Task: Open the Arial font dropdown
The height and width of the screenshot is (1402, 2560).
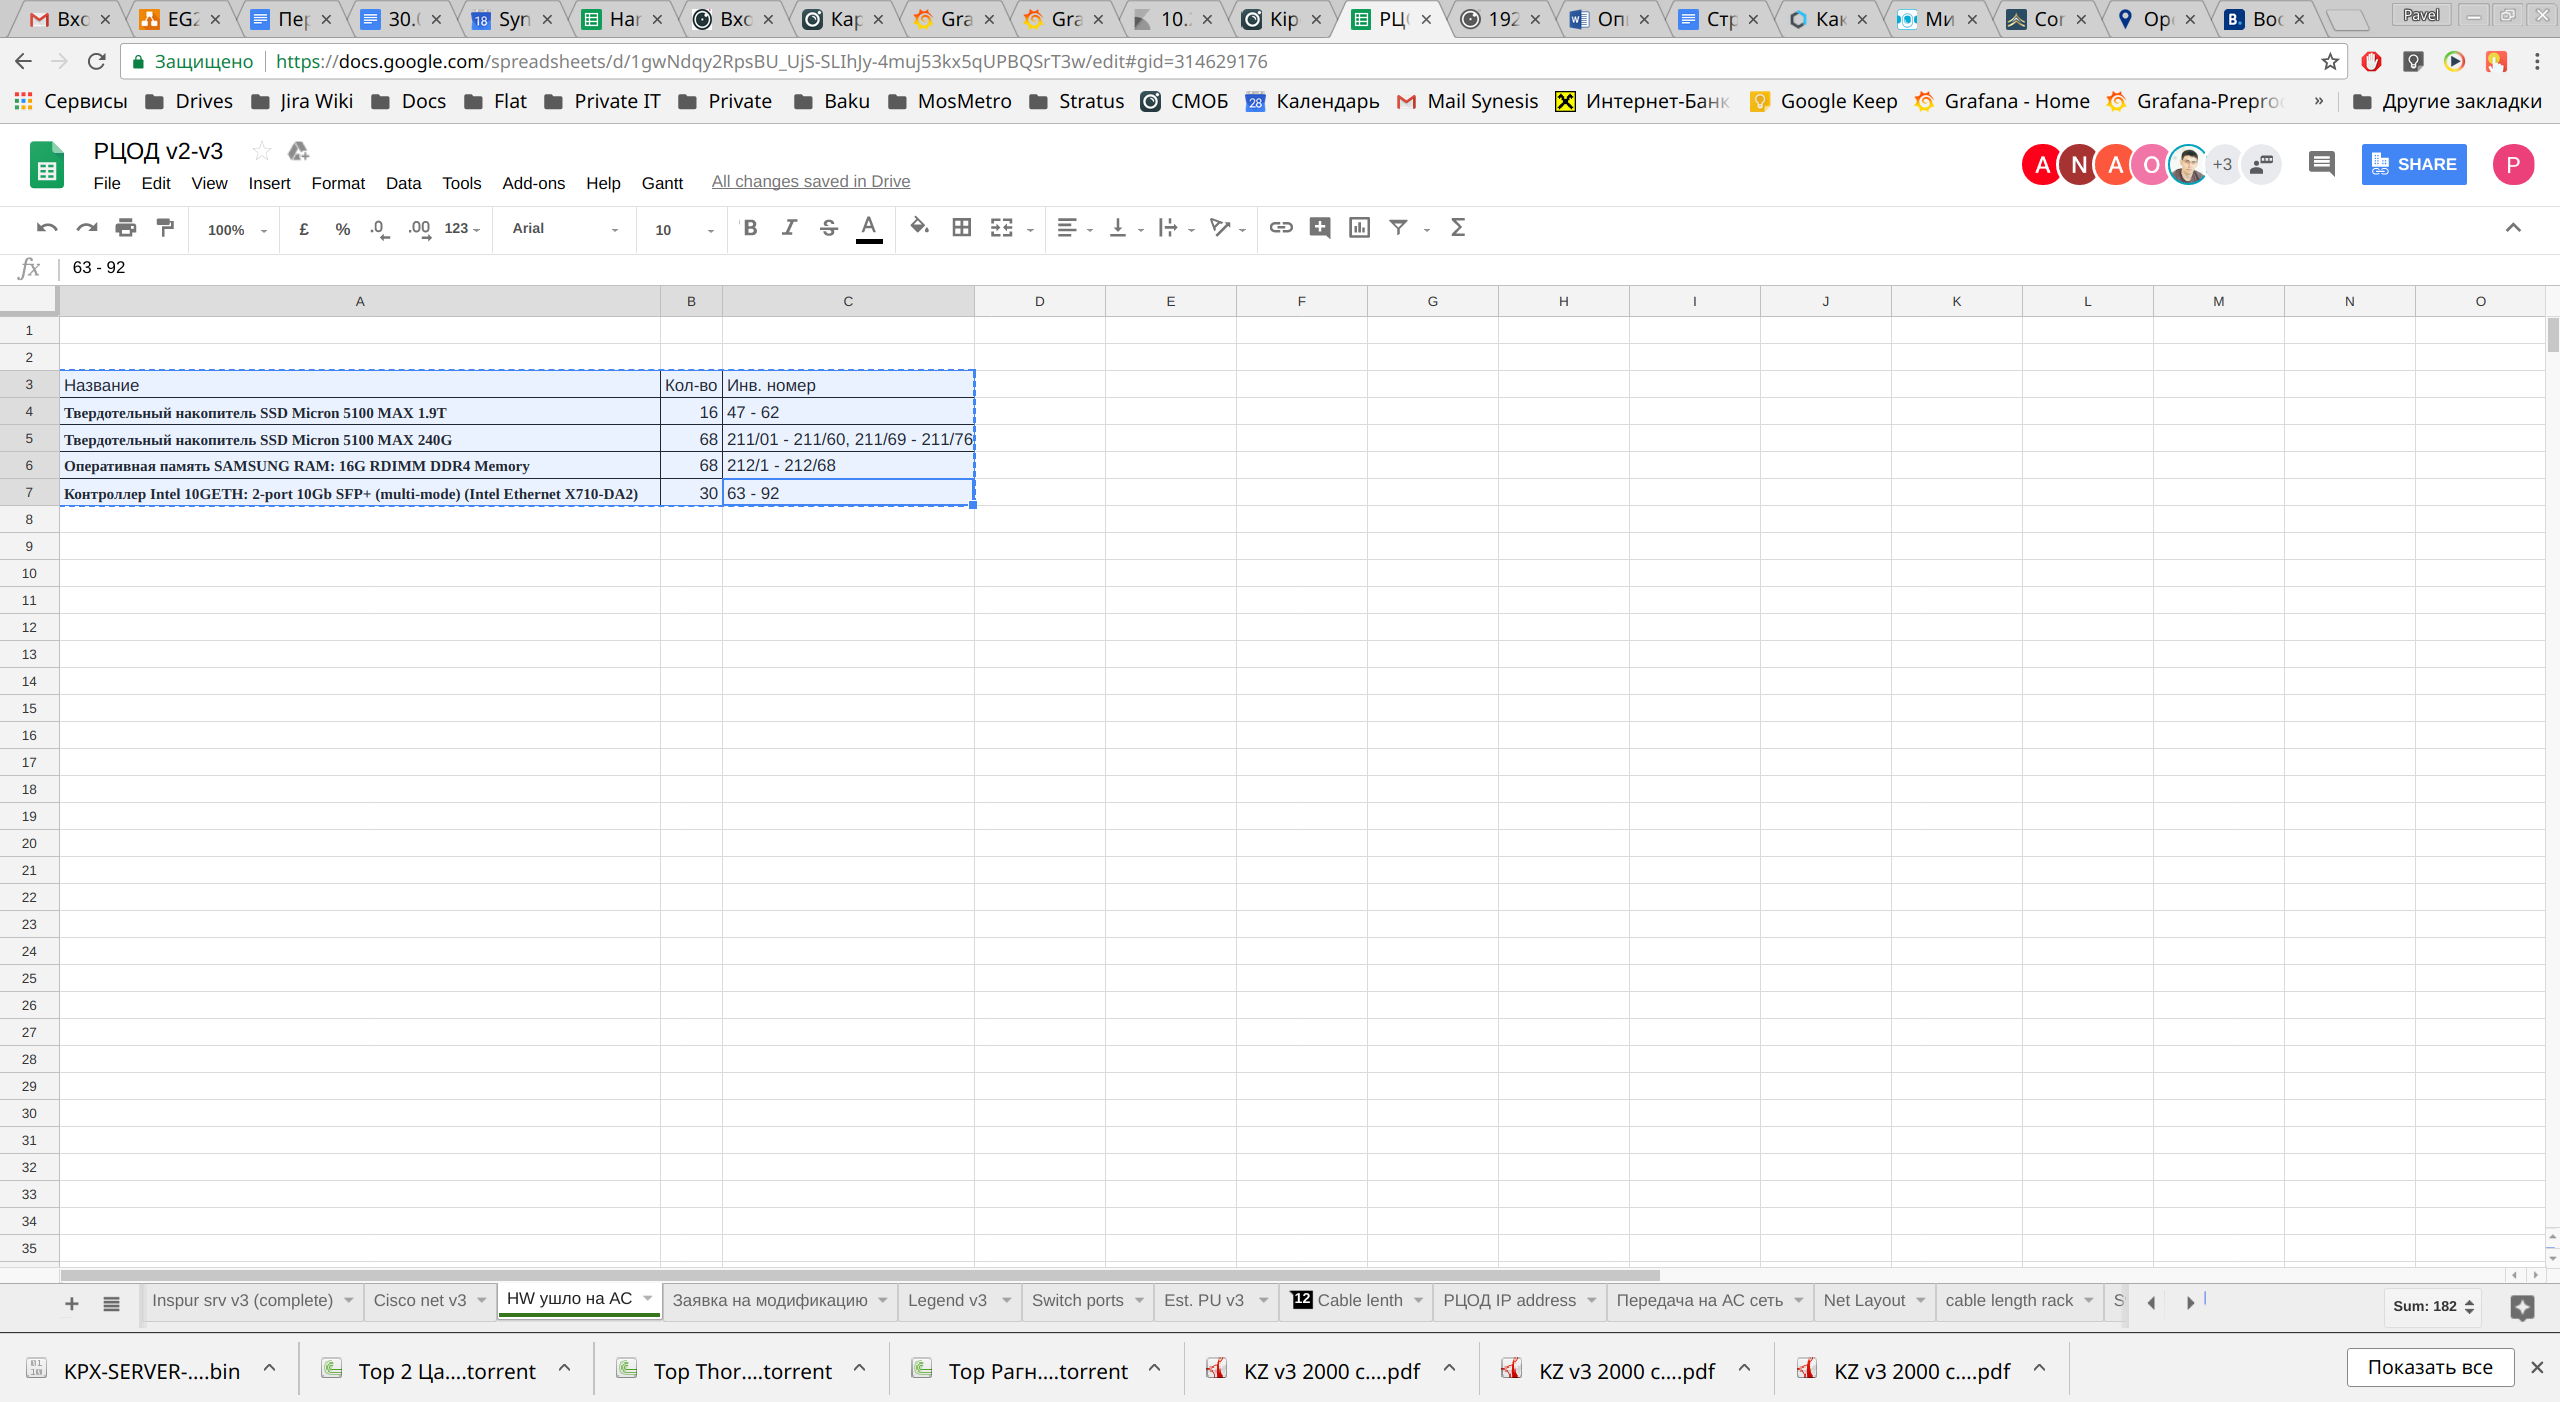Action: (x=565, y=229)
